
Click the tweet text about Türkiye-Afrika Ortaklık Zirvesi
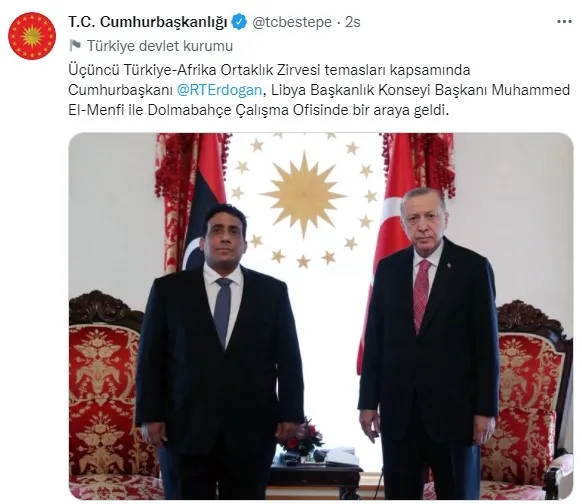pos(319,90)
